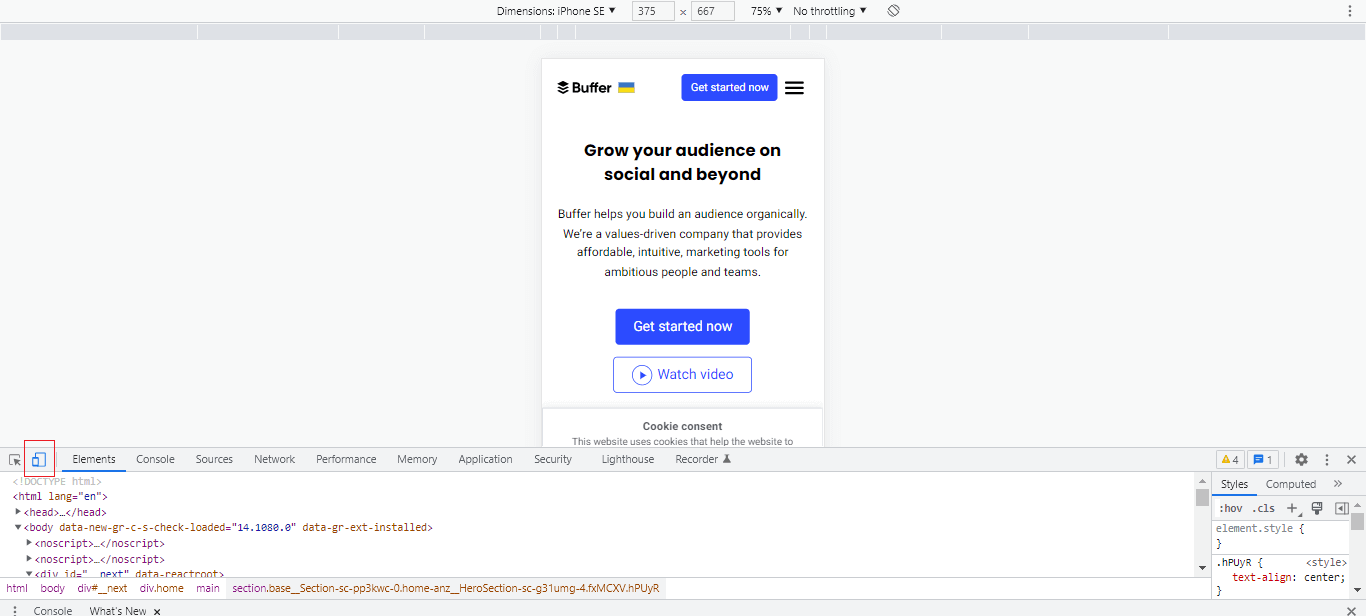Viewport: 1366px width, 616px height.
Task: Close the DevTools panel
Action: coord(1351,459)
